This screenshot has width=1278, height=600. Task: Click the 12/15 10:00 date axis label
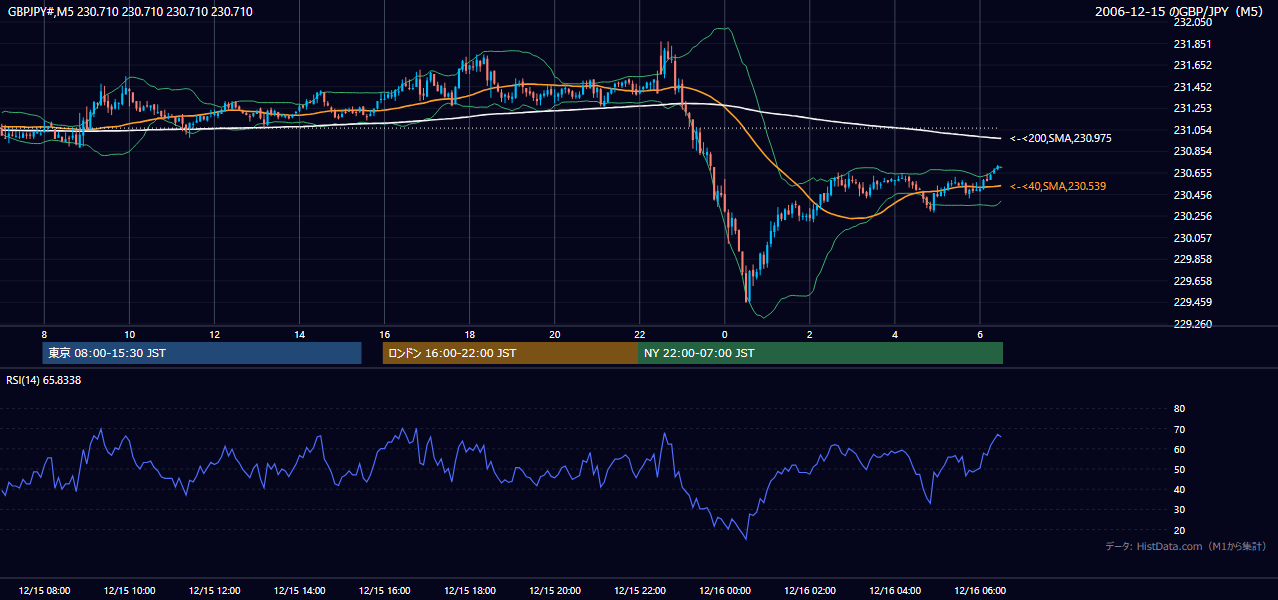[129, 591]
